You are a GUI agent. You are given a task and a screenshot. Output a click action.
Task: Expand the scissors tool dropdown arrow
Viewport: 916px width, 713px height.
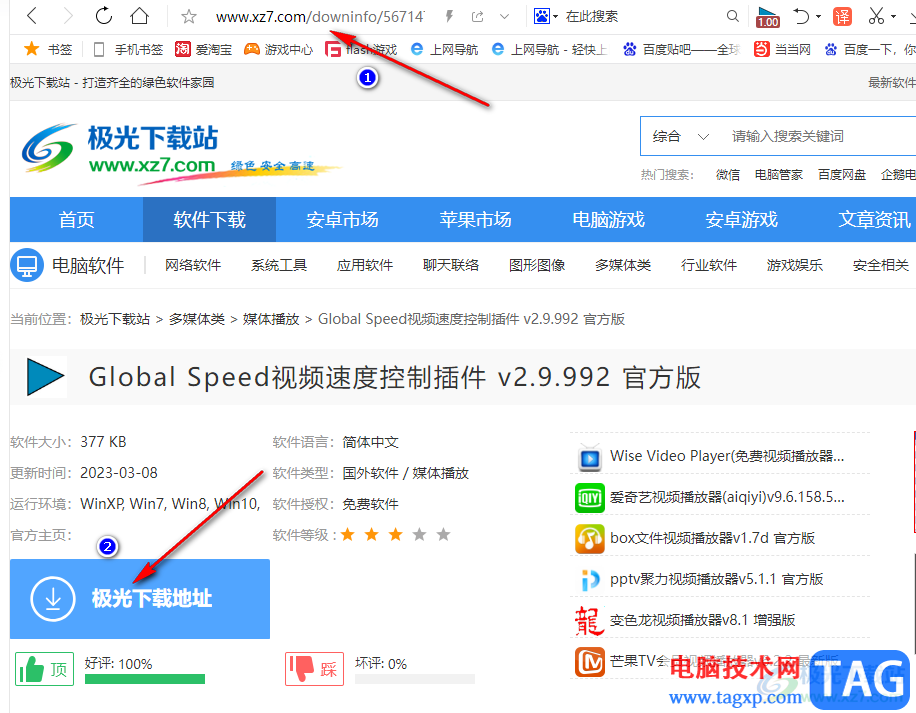point(893,16)
